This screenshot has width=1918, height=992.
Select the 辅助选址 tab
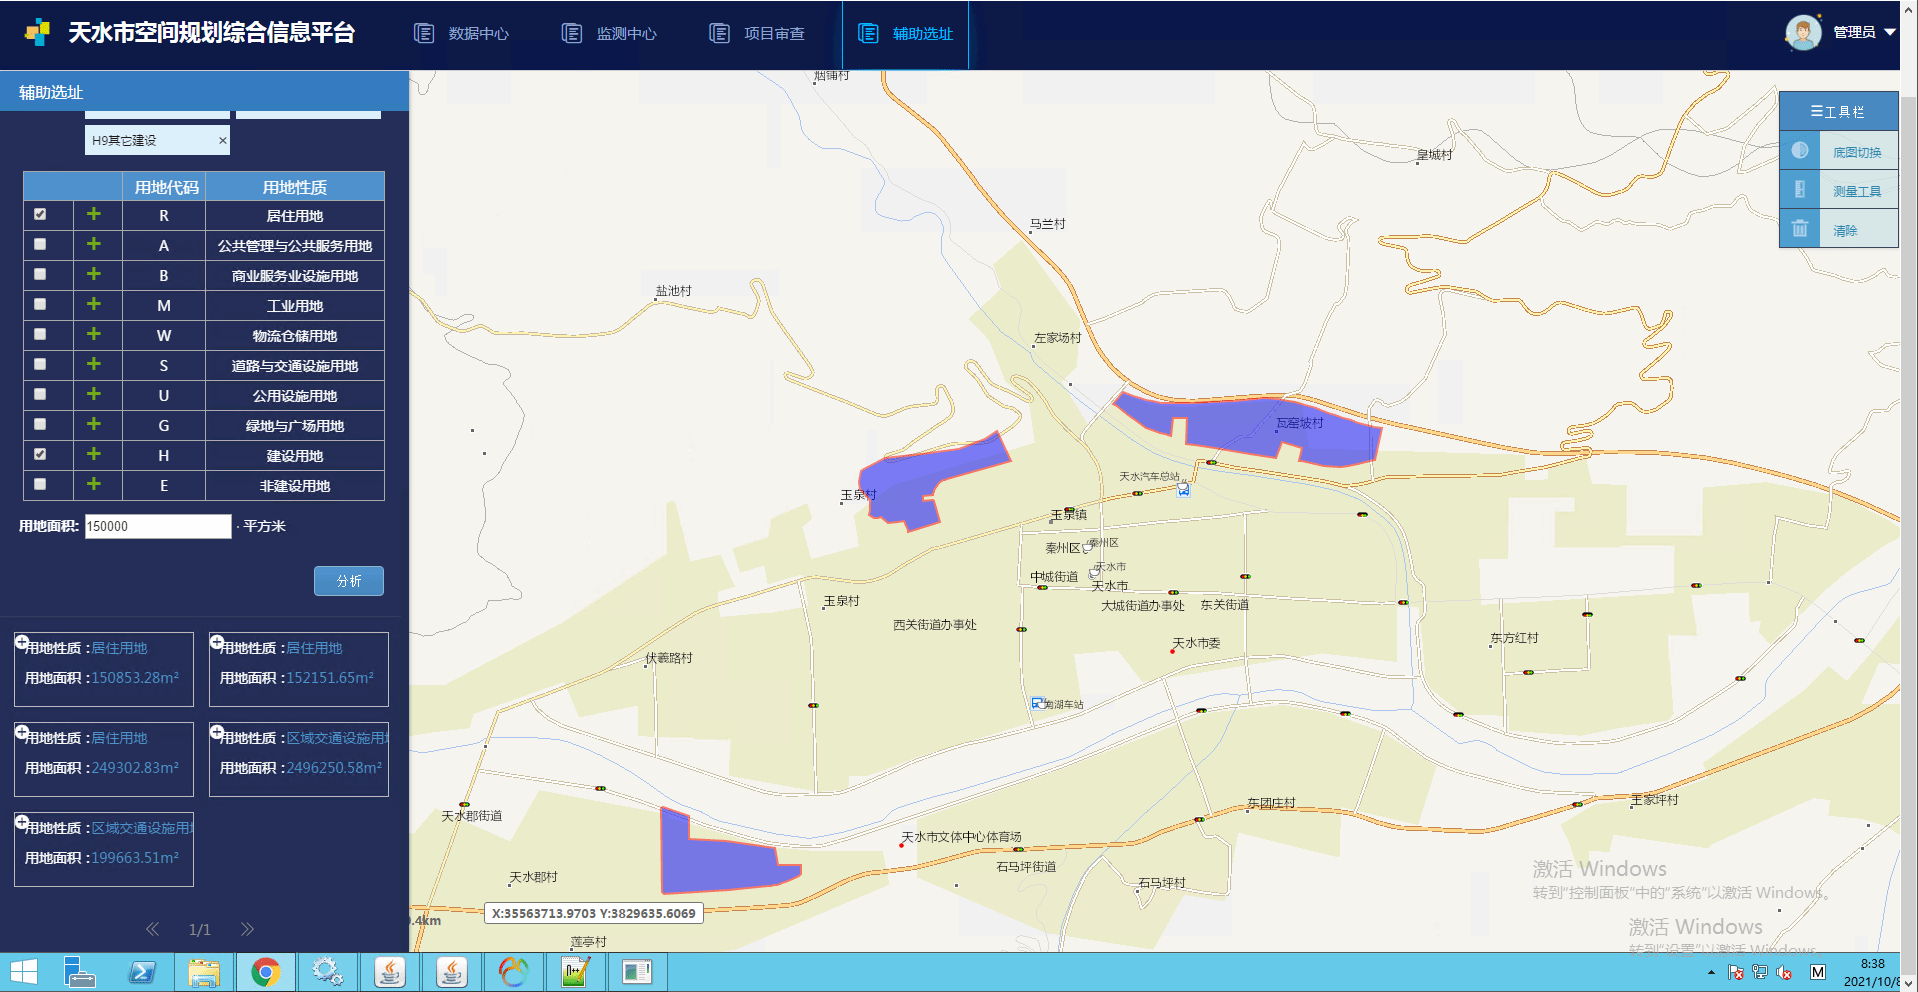pyautogui.click(x=905, y=34)
